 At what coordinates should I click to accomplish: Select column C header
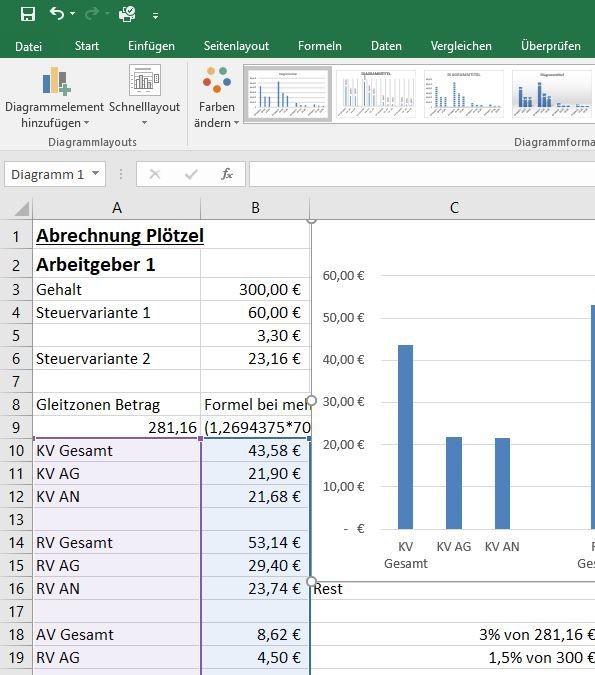pos(453,208)
